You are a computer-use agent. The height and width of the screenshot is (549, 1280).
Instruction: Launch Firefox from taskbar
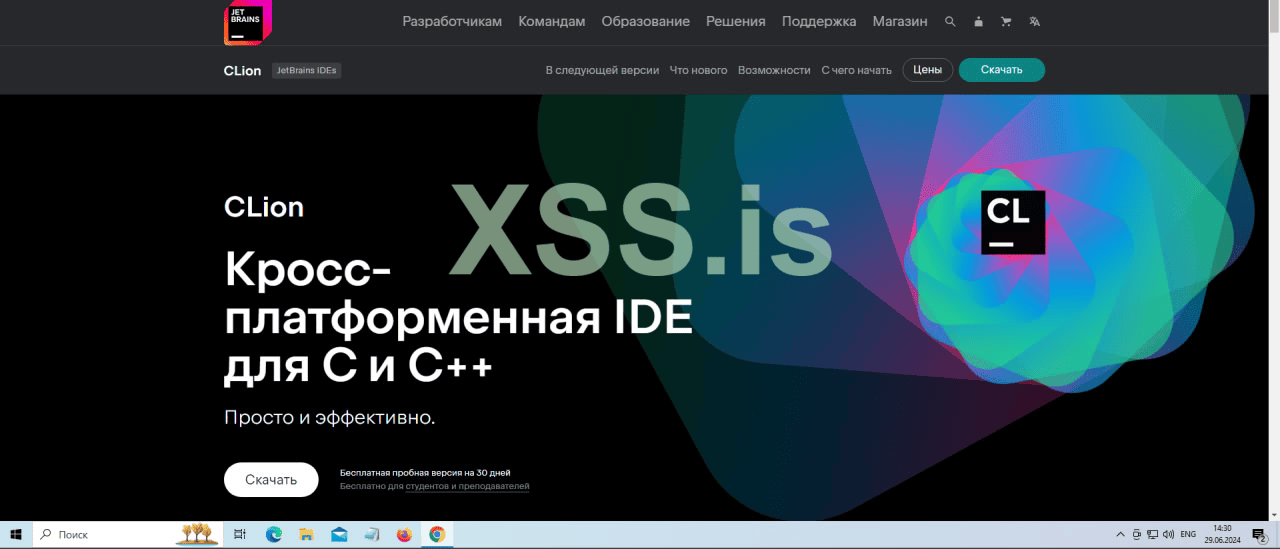click(x=404, y=535)
